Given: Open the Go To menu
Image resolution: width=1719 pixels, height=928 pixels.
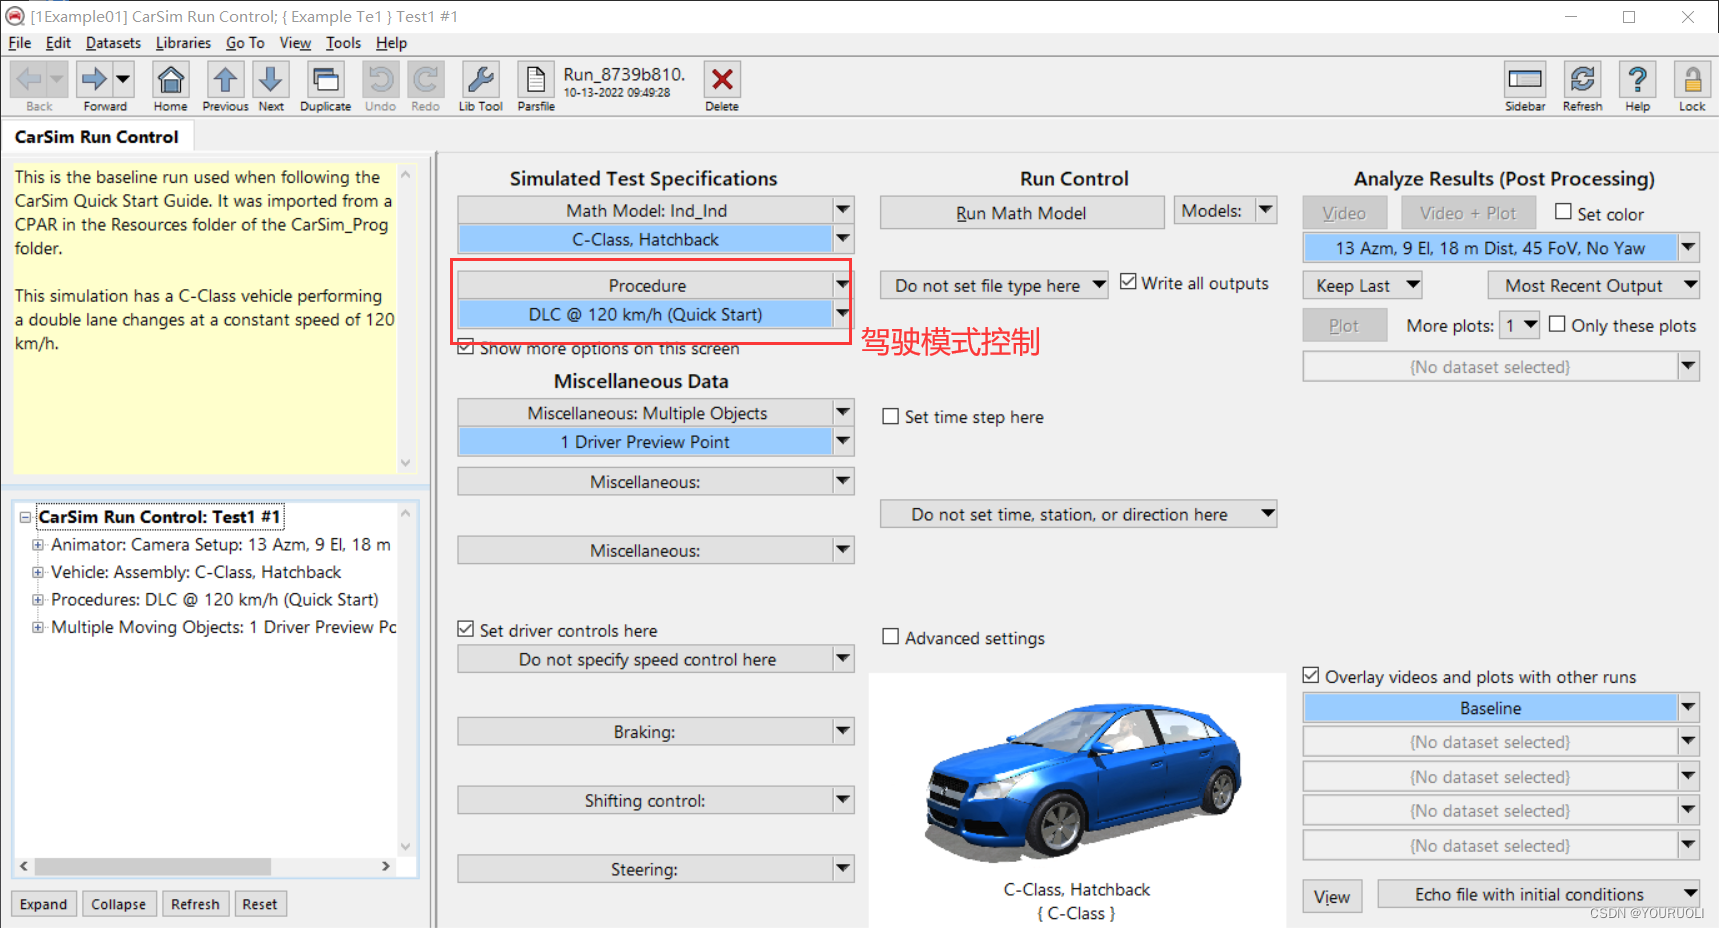Looking at the screenshot, I should point(245,43).
